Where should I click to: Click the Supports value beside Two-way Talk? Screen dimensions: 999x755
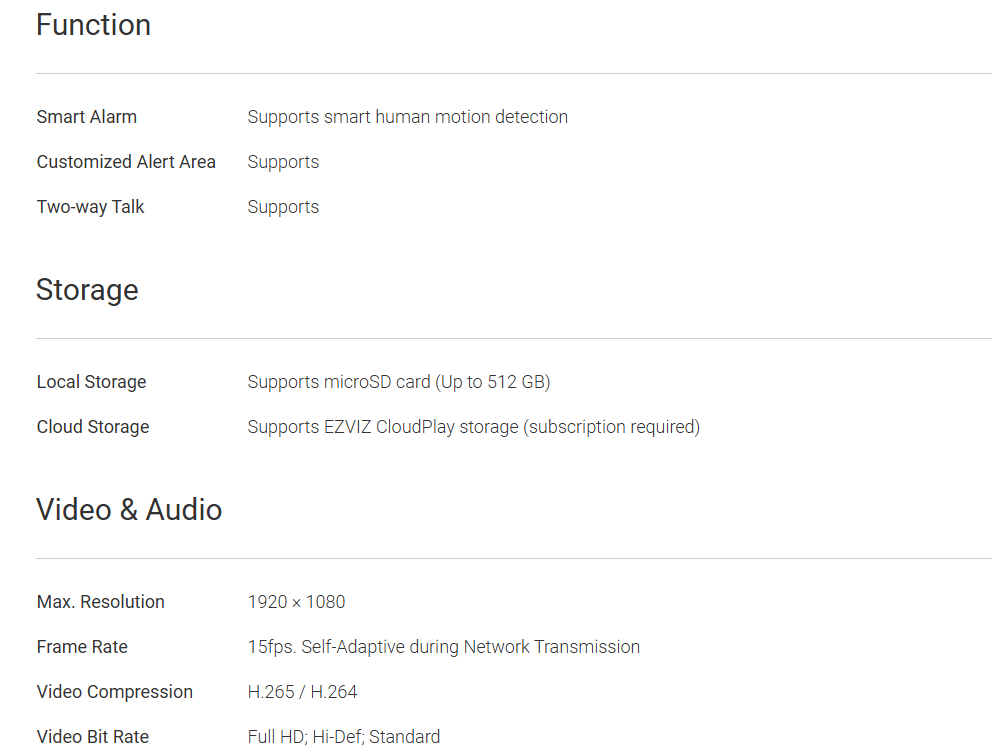(283, 207)
